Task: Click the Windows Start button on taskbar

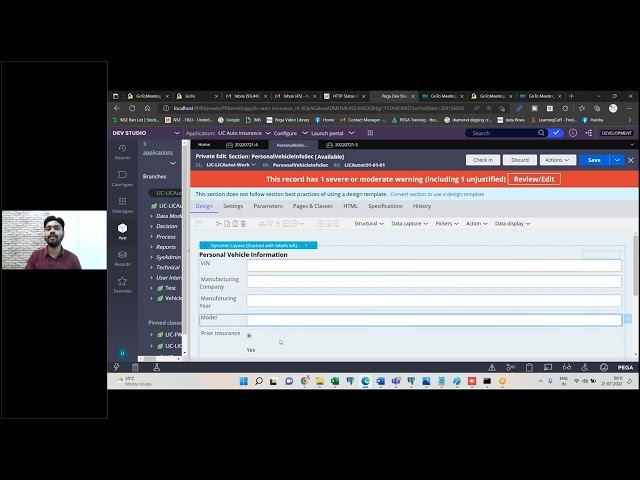Action: click(243, 381)
